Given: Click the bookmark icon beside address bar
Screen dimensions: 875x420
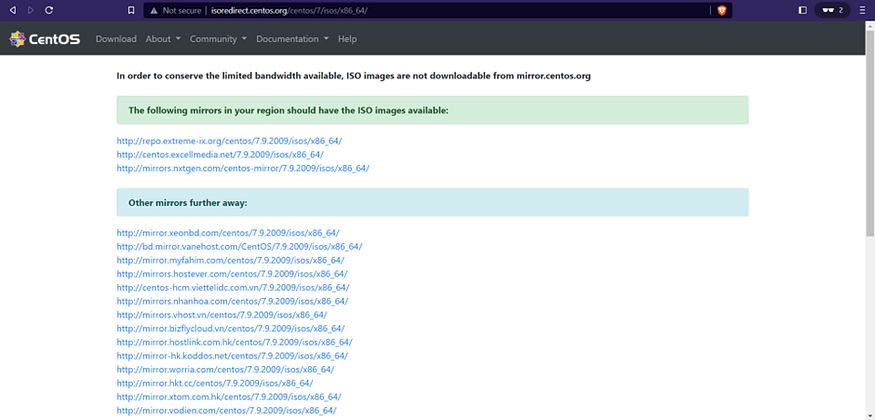Looking at the screenshot, I should click(131, 10).
